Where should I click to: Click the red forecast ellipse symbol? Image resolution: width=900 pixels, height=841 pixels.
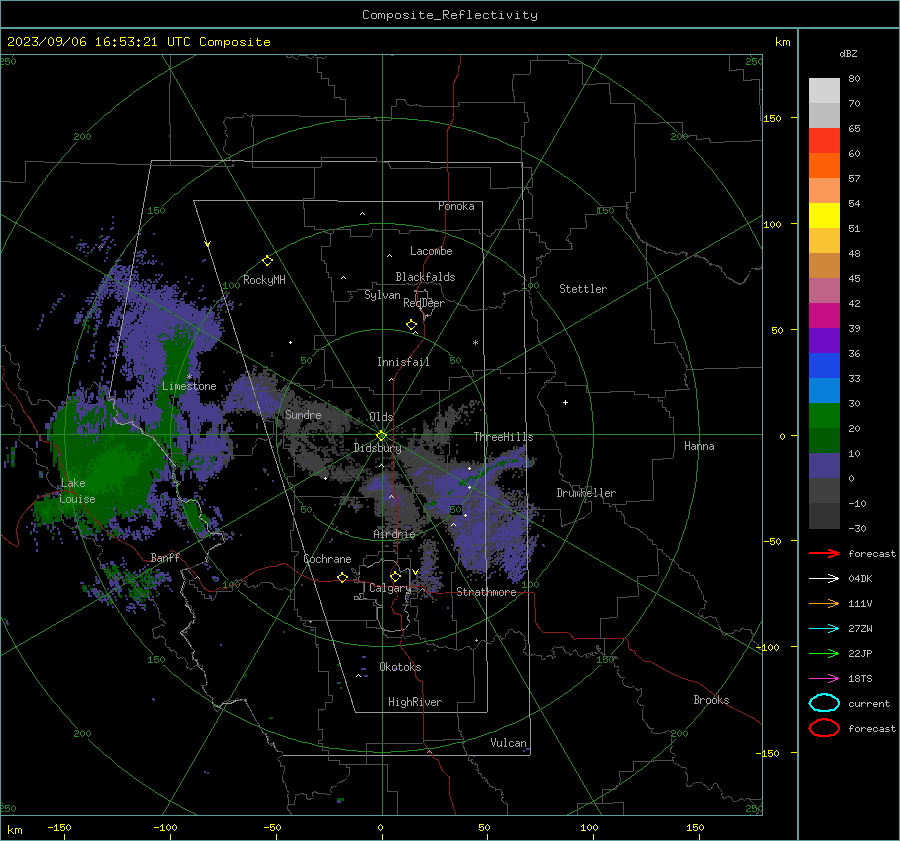click(824, 728)
